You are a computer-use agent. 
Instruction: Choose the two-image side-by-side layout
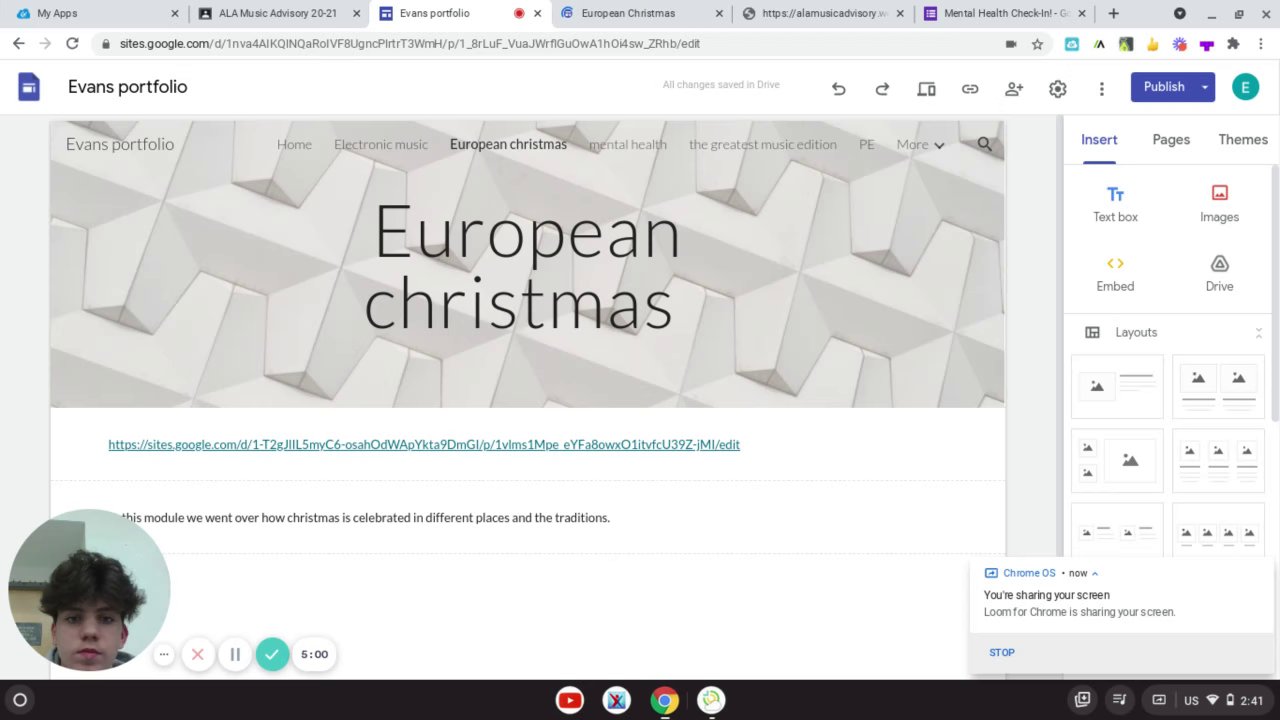pos(1218,387)
